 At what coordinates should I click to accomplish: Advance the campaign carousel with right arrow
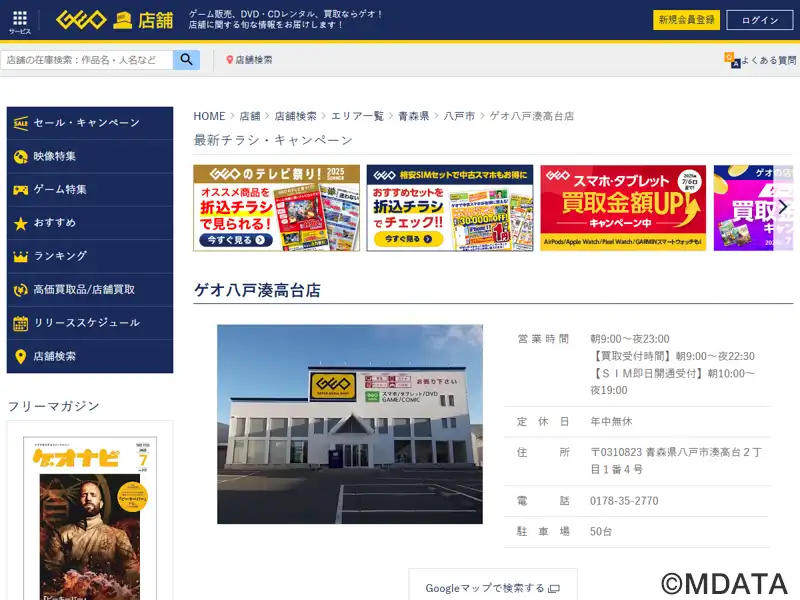pos(783,207)
